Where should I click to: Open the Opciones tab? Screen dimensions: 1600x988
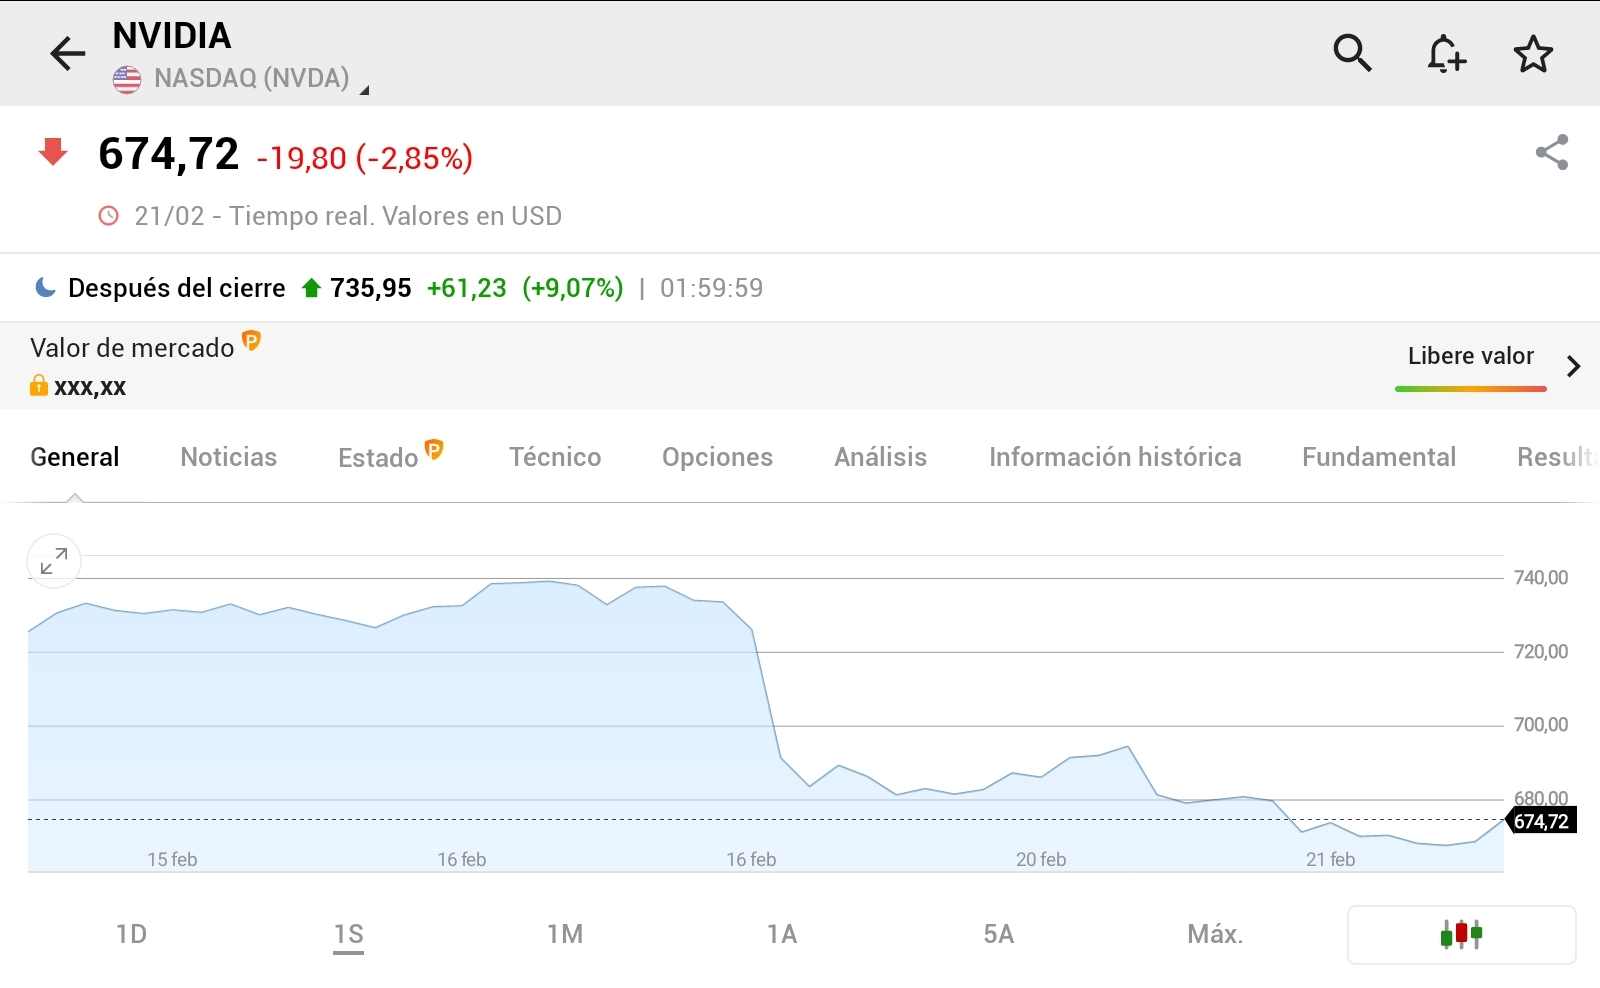[717, 457]
